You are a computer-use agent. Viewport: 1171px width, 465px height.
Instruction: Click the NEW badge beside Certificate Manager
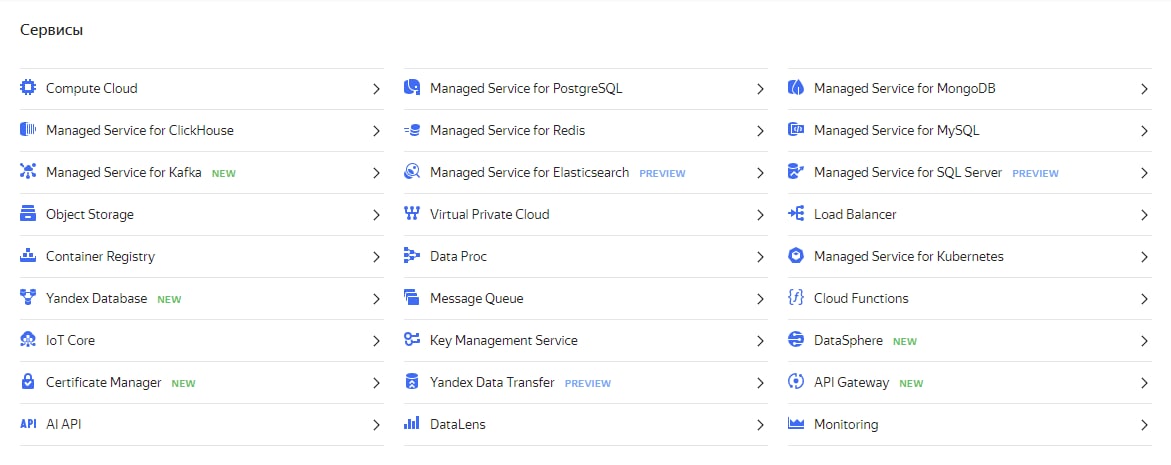coord(183,384)
